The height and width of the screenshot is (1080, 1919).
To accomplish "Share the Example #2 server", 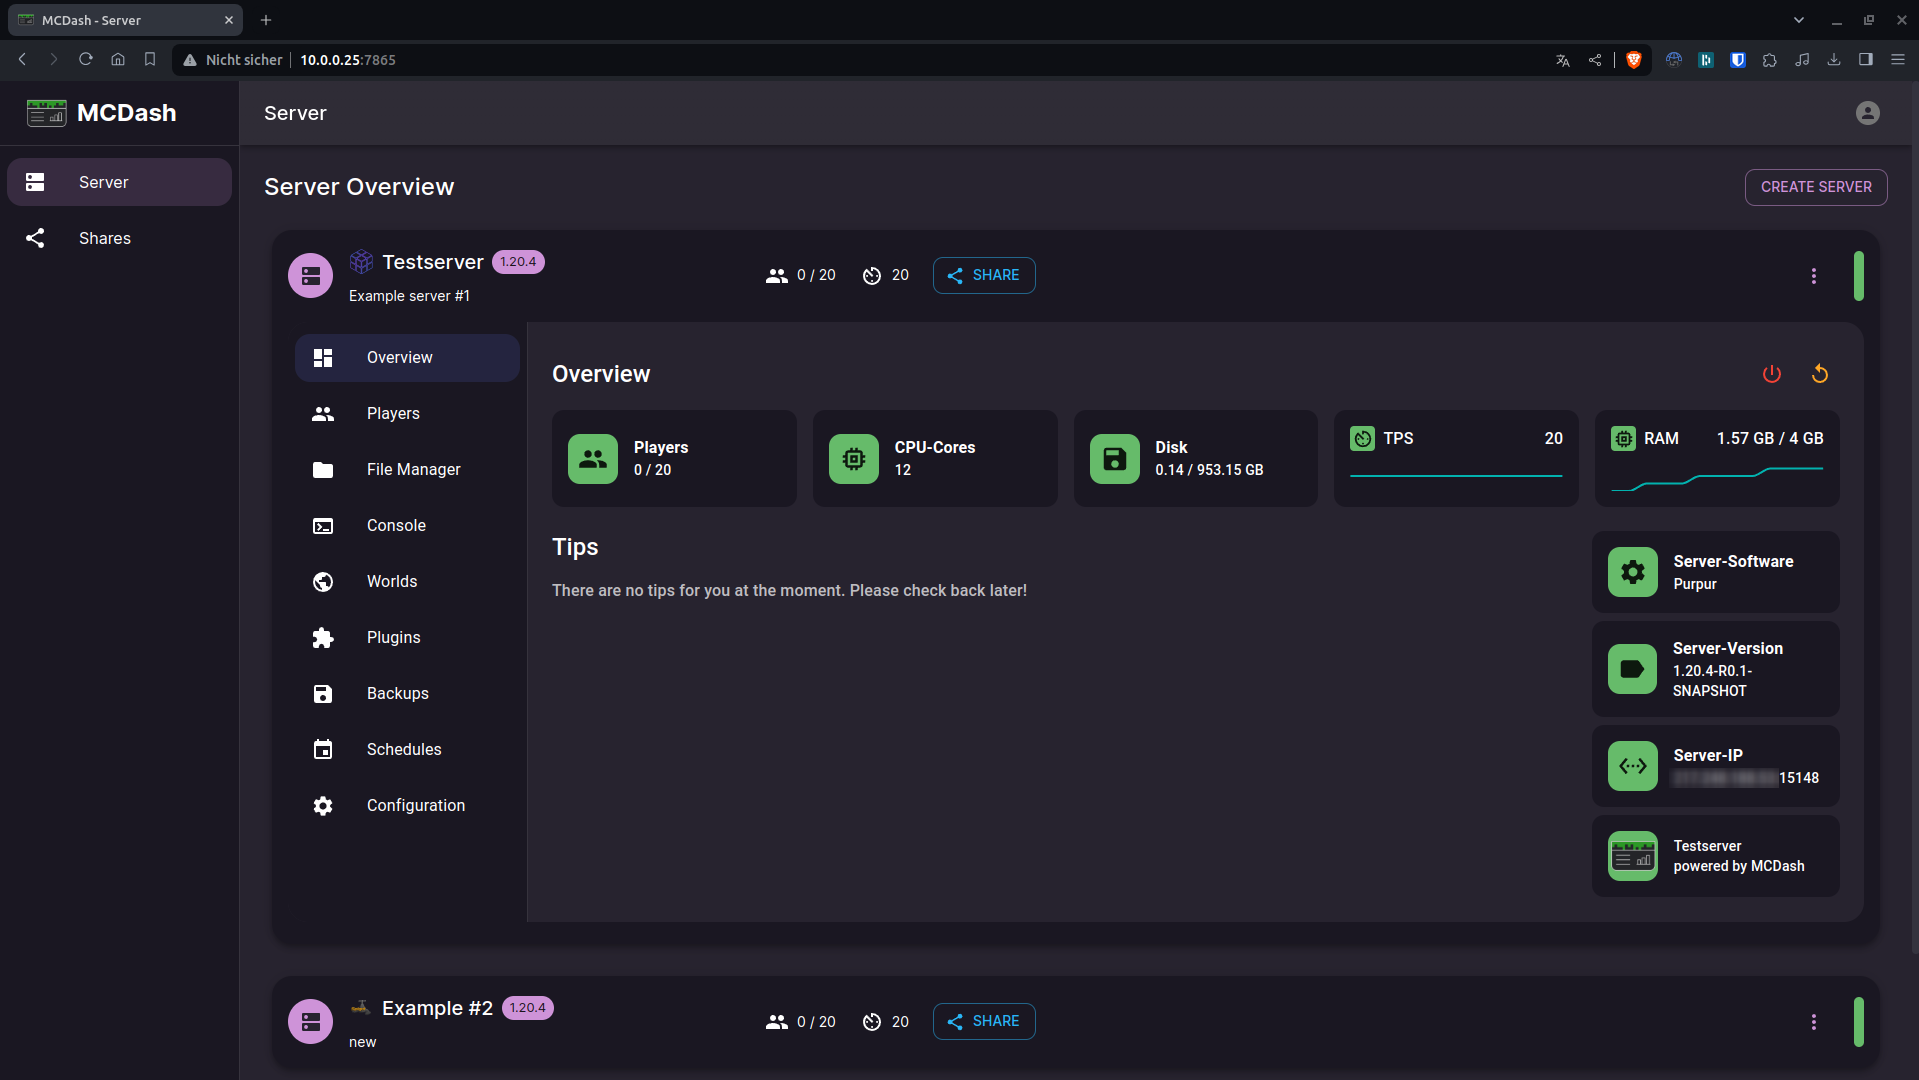I will pos(983,1021).
